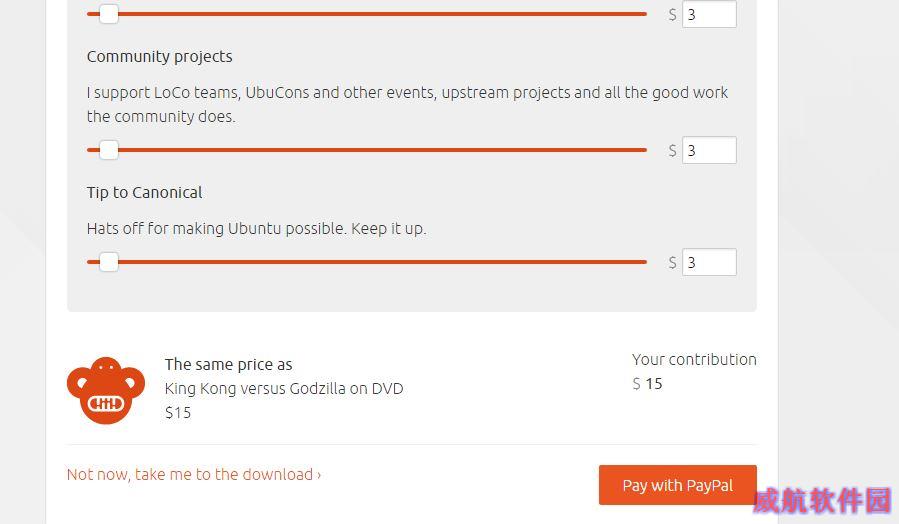This screenshot has height=524, width=899.
Task: Click the orange King Kong monkey icon
Action: (x=106, y=390)
